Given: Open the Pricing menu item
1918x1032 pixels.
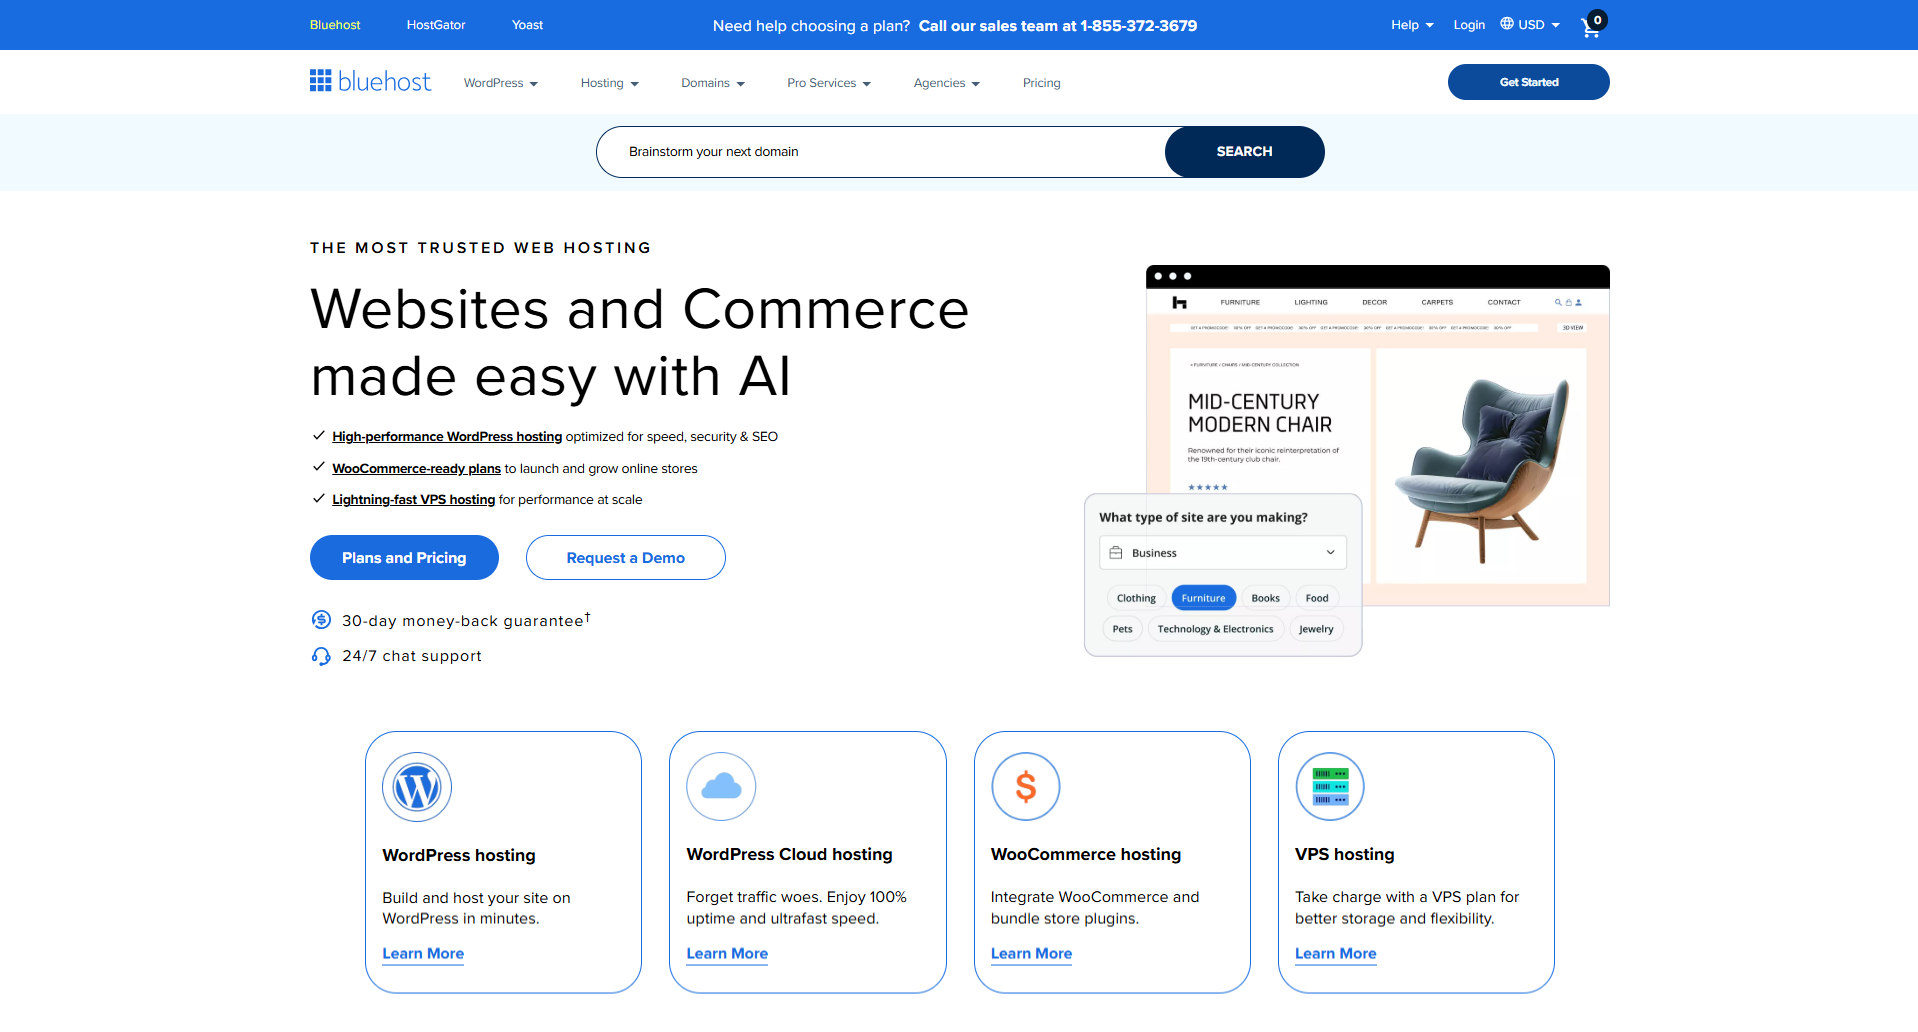Looking at the screenshot, I should pos(1041,83).
